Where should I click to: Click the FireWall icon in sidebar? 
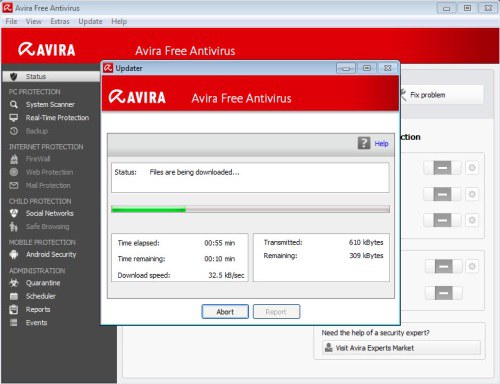coord(14,159)
